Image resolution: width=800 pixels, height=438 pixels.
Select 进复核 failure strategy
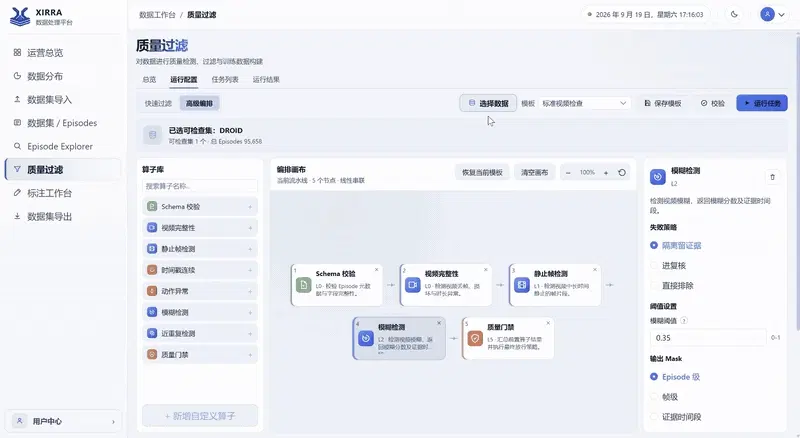point(668,265)
